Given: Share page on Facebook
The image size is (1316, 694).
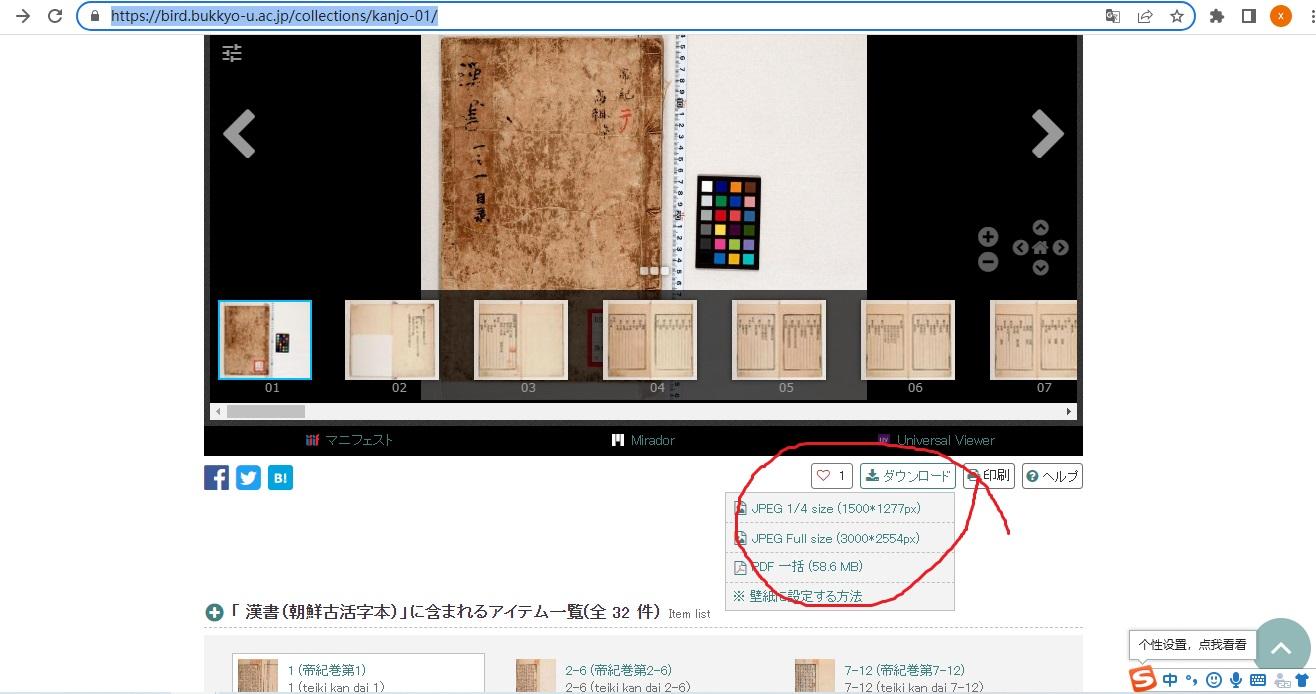Looking at the screenshot, I should pos(217,478).
